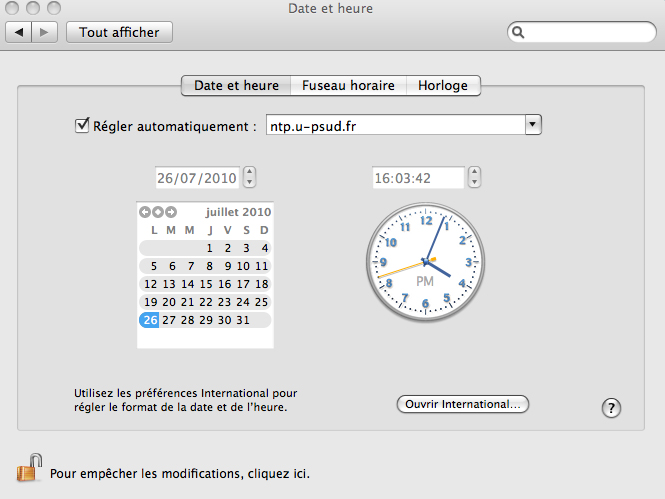Show next month in calendar

point(171,212)
